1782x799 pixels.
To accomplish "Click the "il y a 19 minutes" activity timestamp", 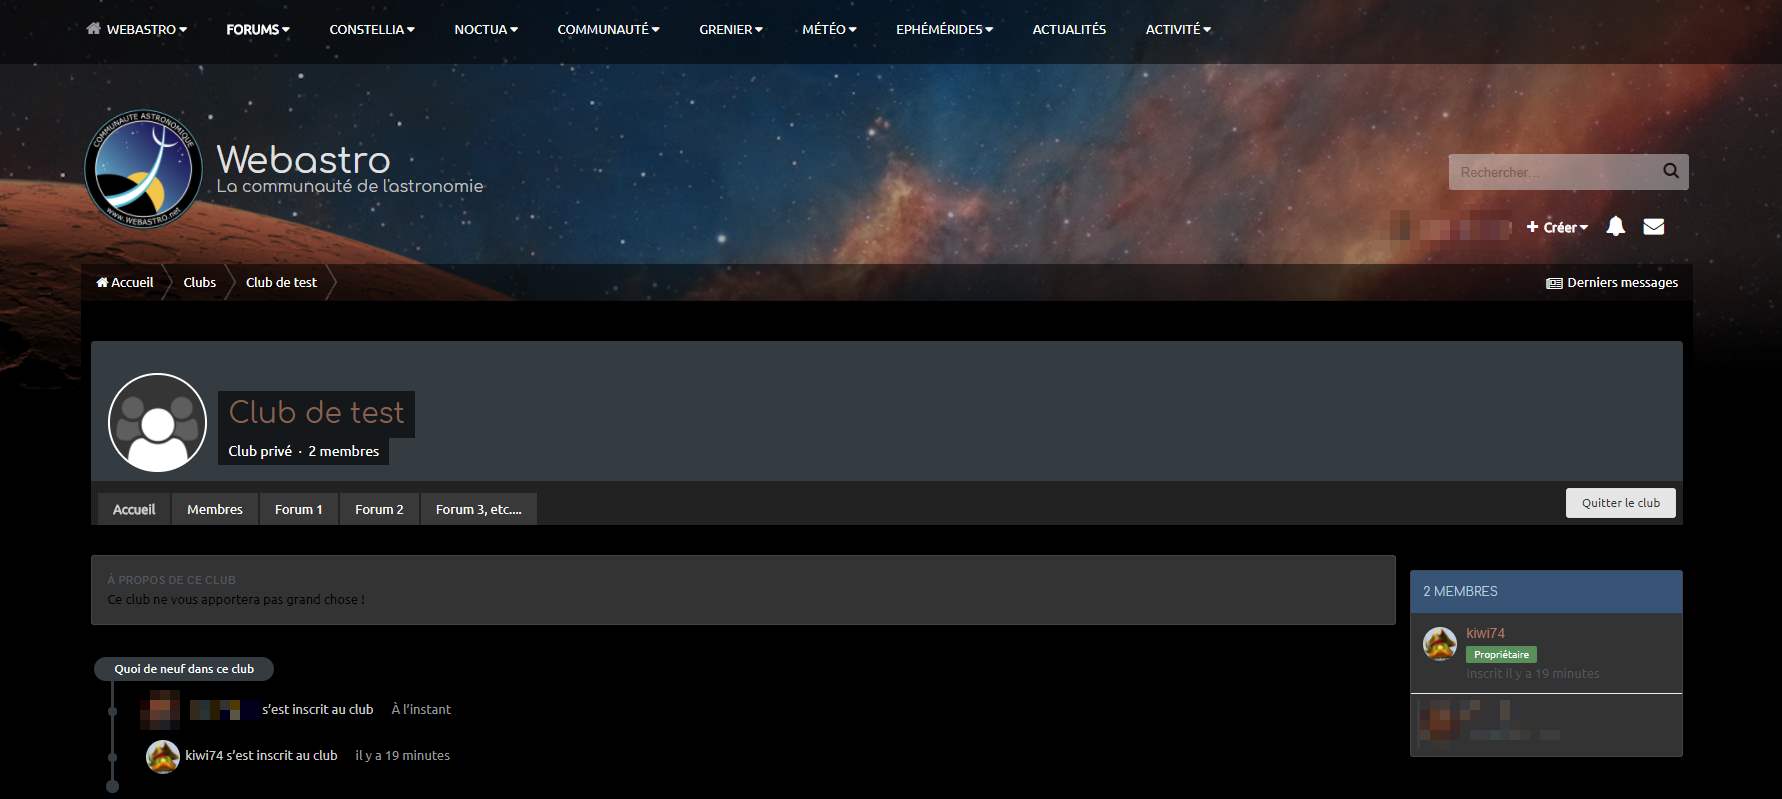I will coord(402,756).
